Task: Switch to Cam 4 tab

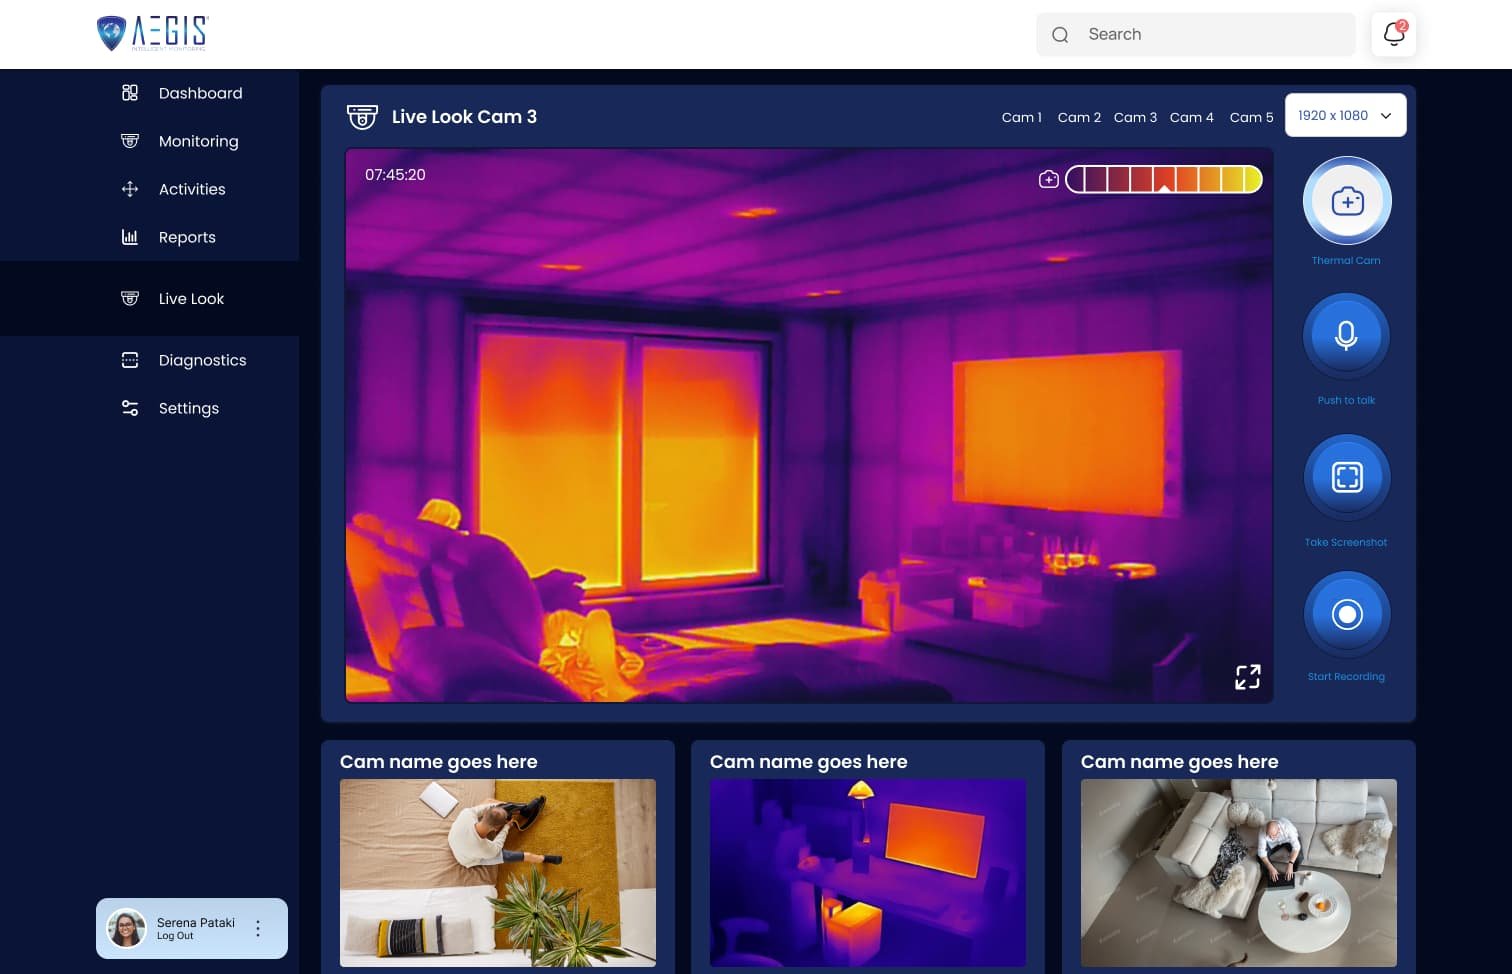Action: pos(1191,117)
